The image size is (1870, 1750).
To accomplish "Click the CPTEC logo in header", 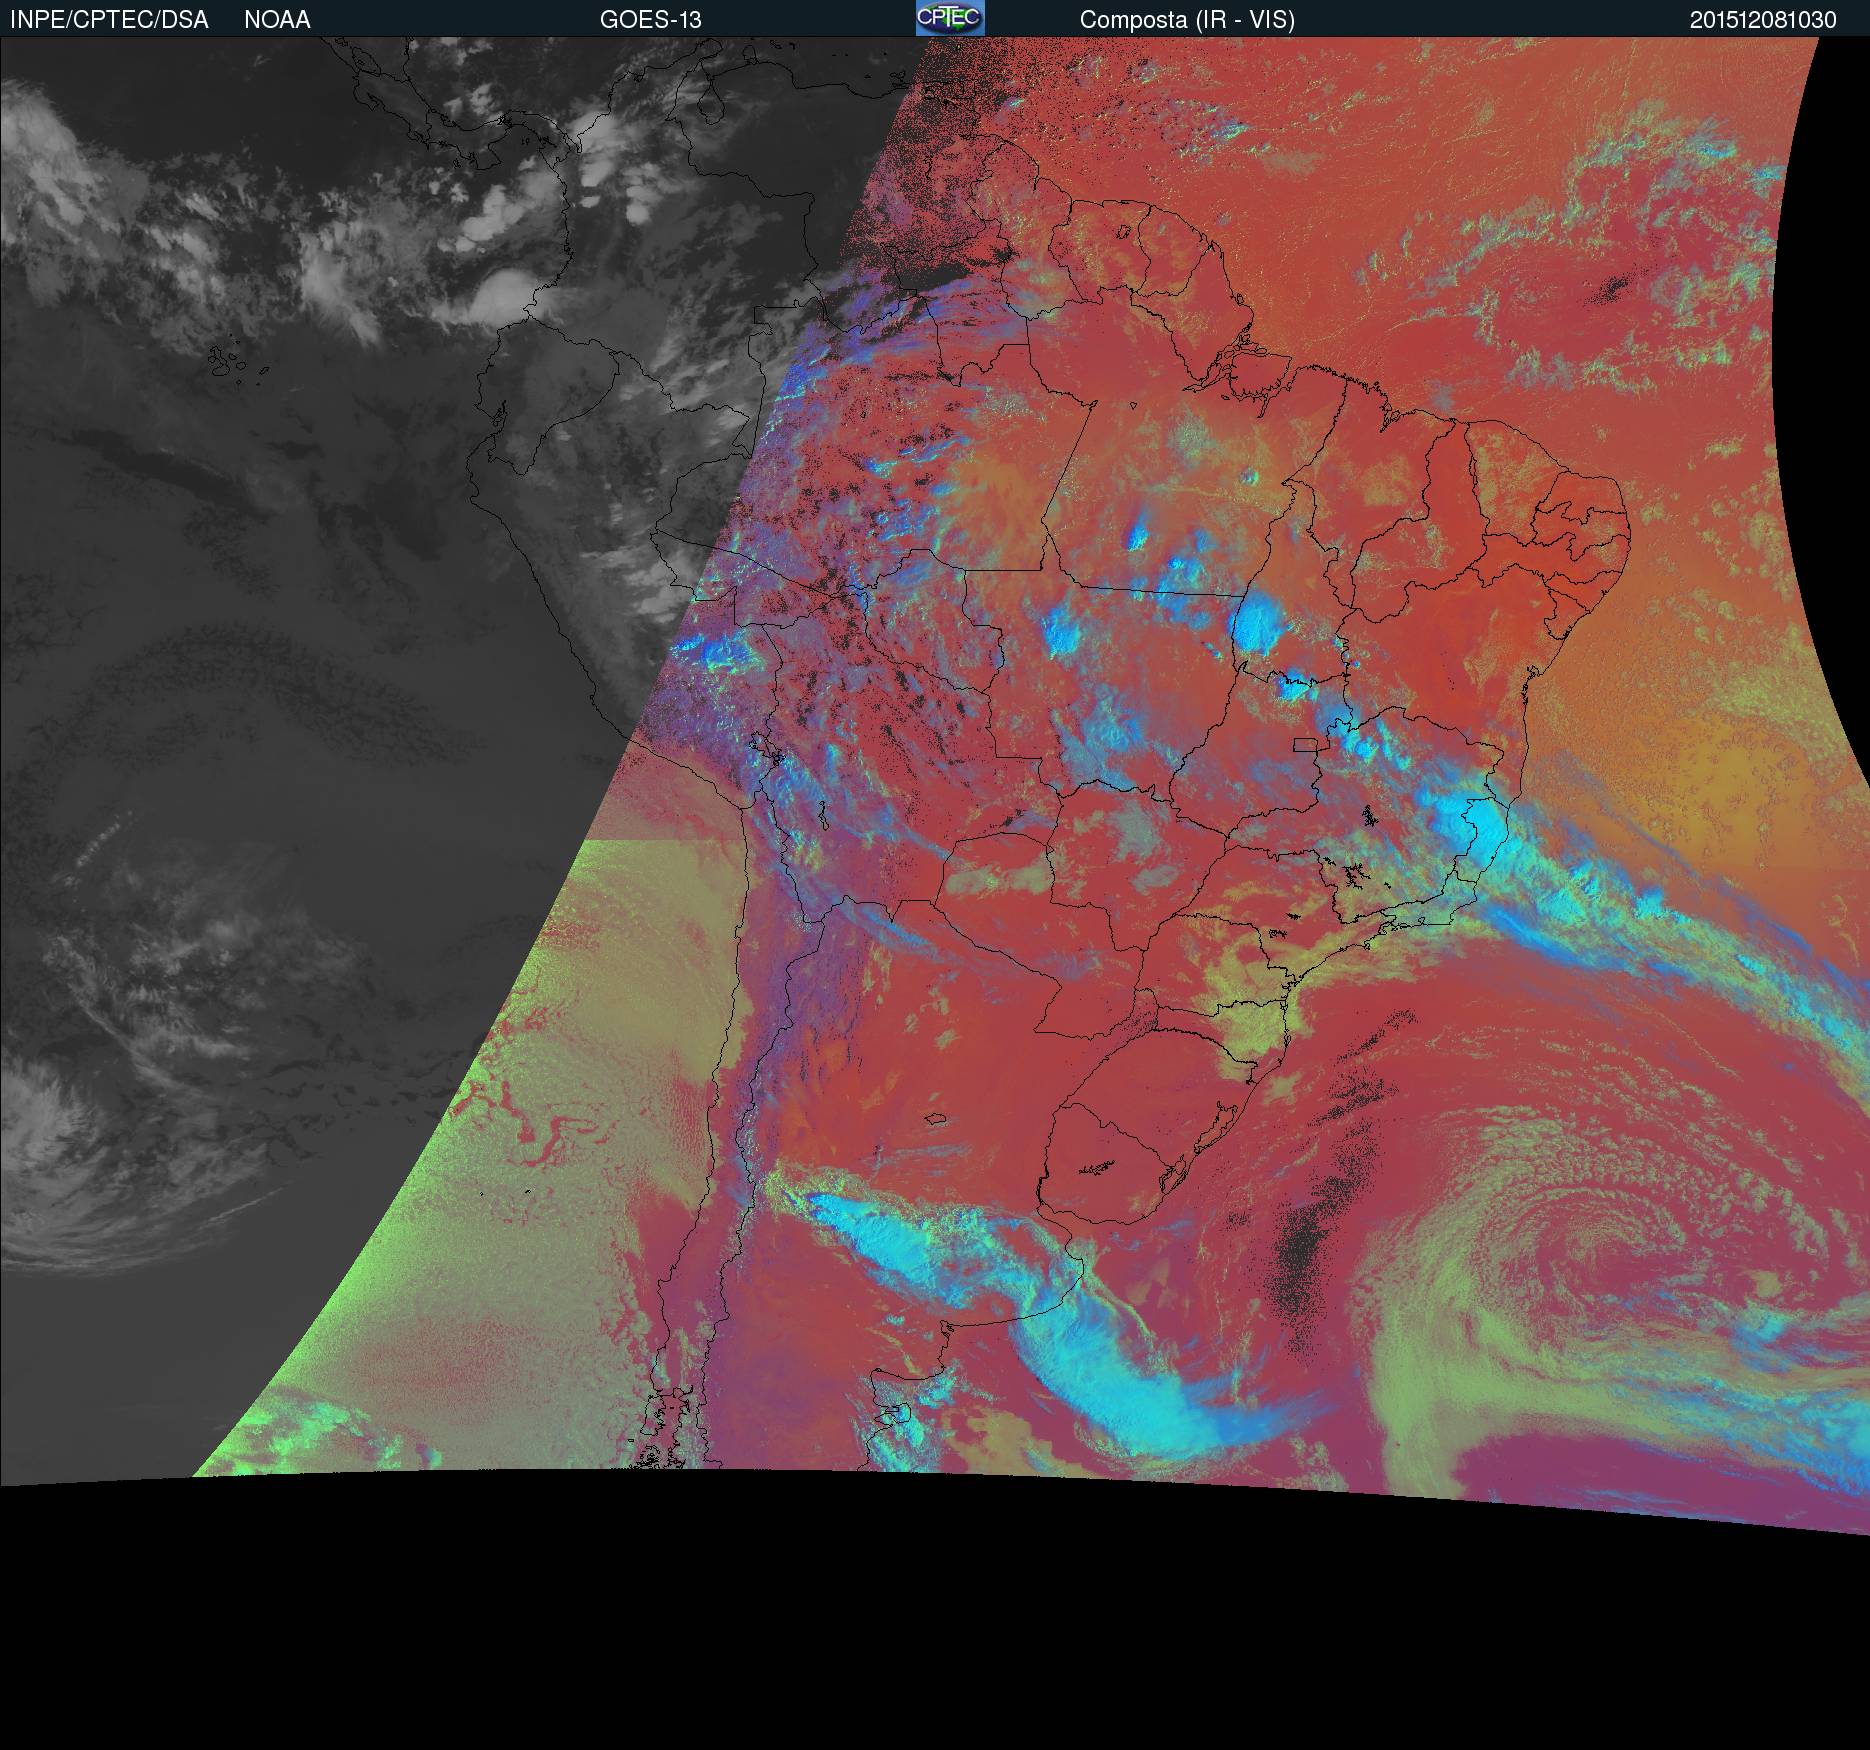I will [x=950, y=18].
